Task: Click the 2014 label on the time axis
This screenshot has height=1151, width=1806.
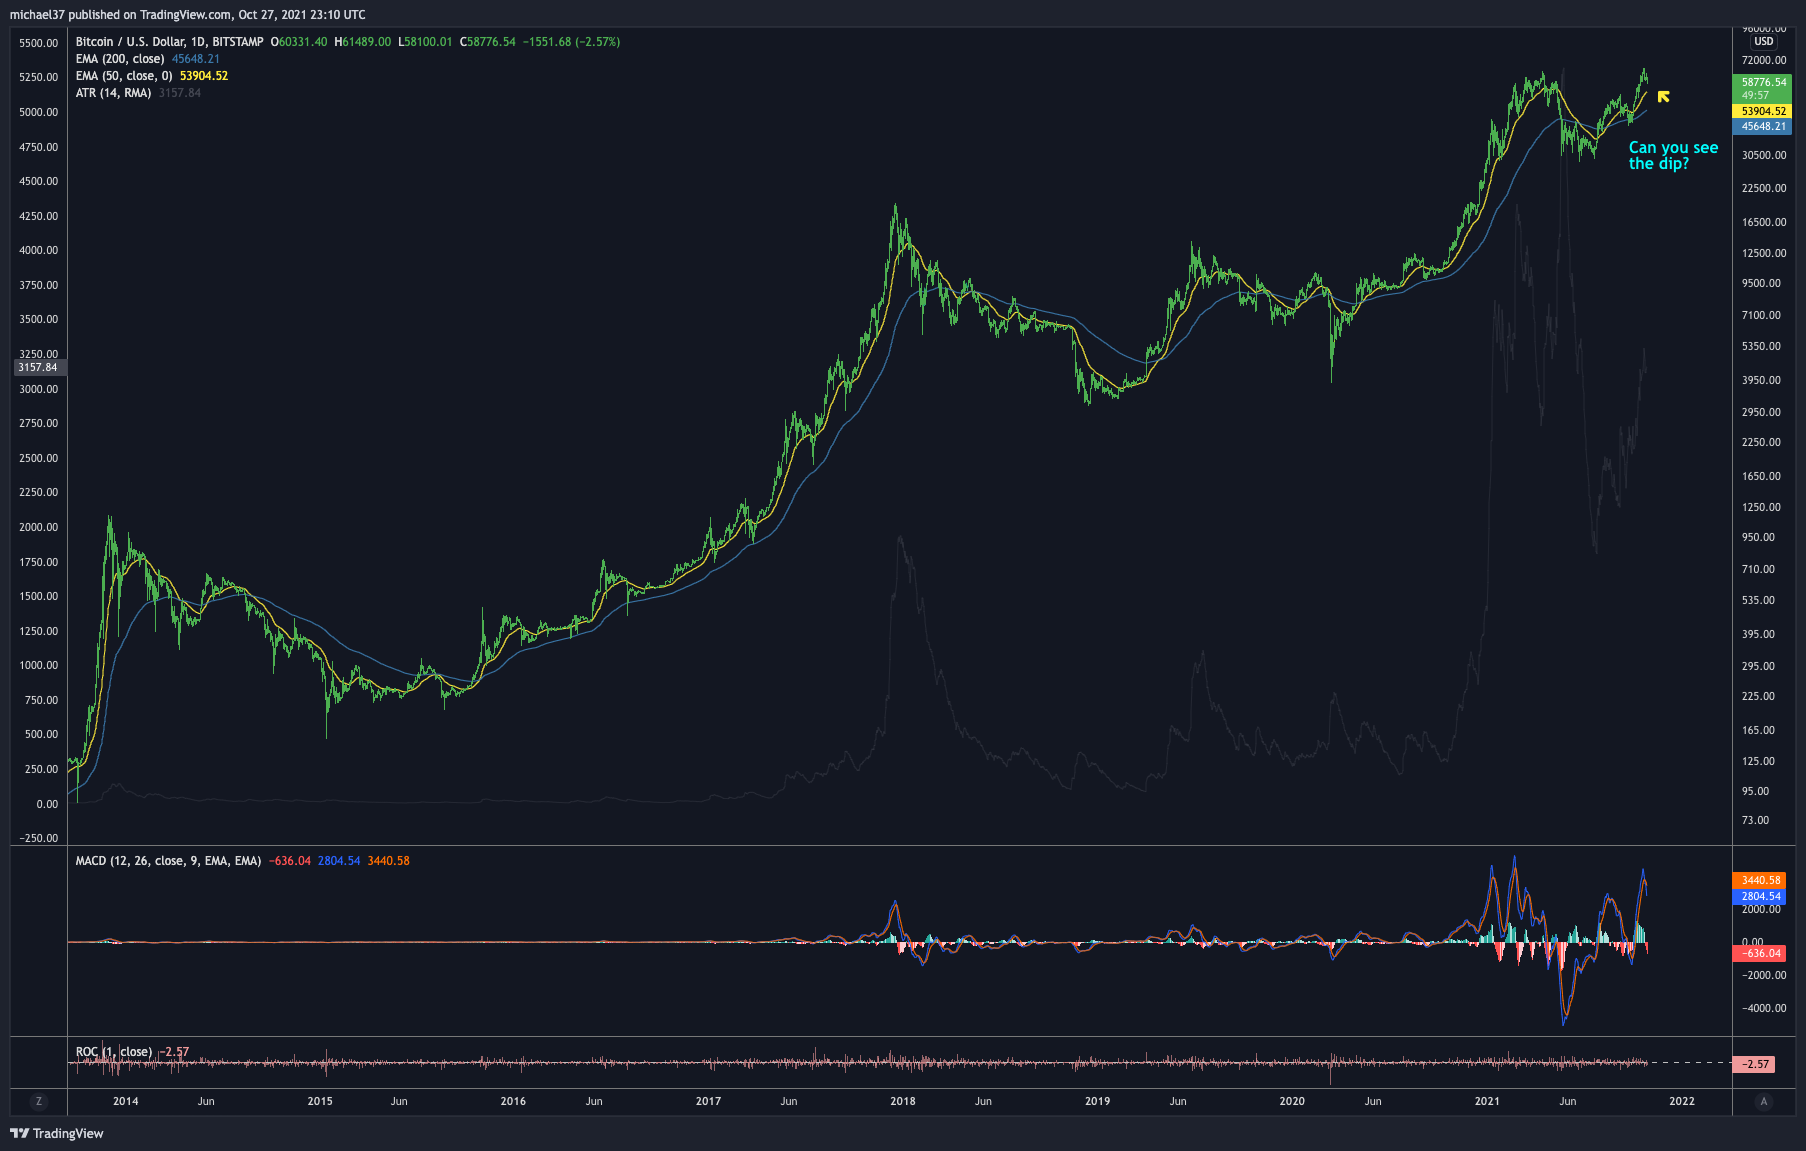Action: click(126, 1101)
